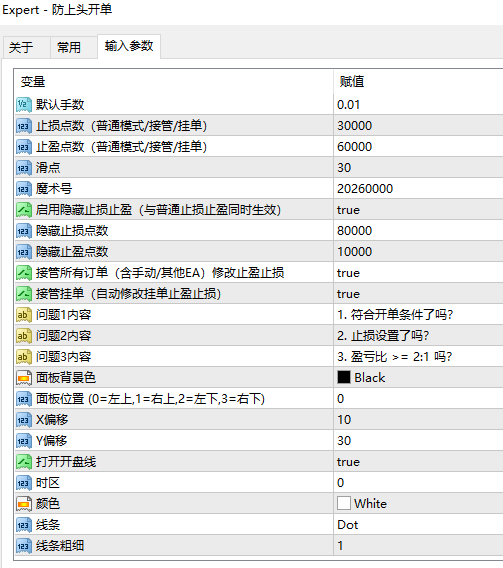Screen dimensions: 503x568
Task: Click the 30000 stop-loss points value field
Action: pyautogui.click(x=418, y=126)
